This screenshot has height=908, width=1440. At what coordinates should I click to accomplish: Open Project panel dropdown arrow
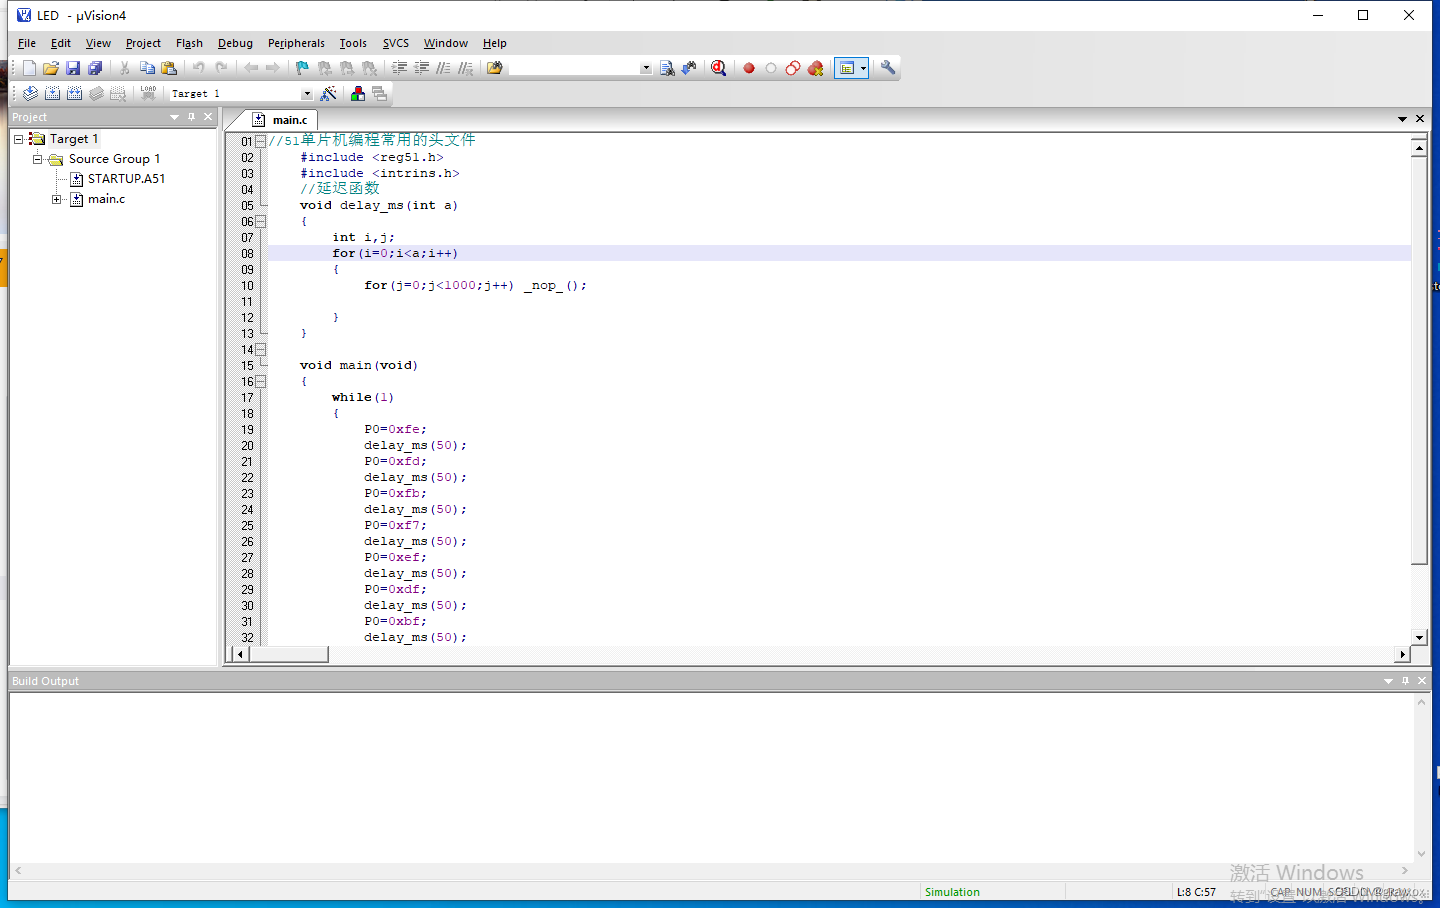point(175,117)
